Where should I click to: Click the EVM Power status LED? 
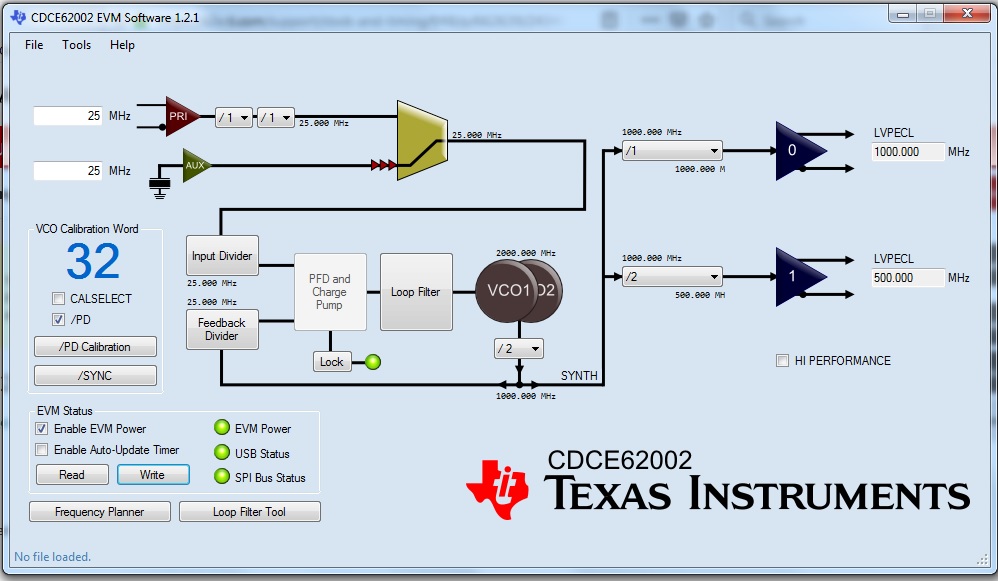tap(221, 428)
